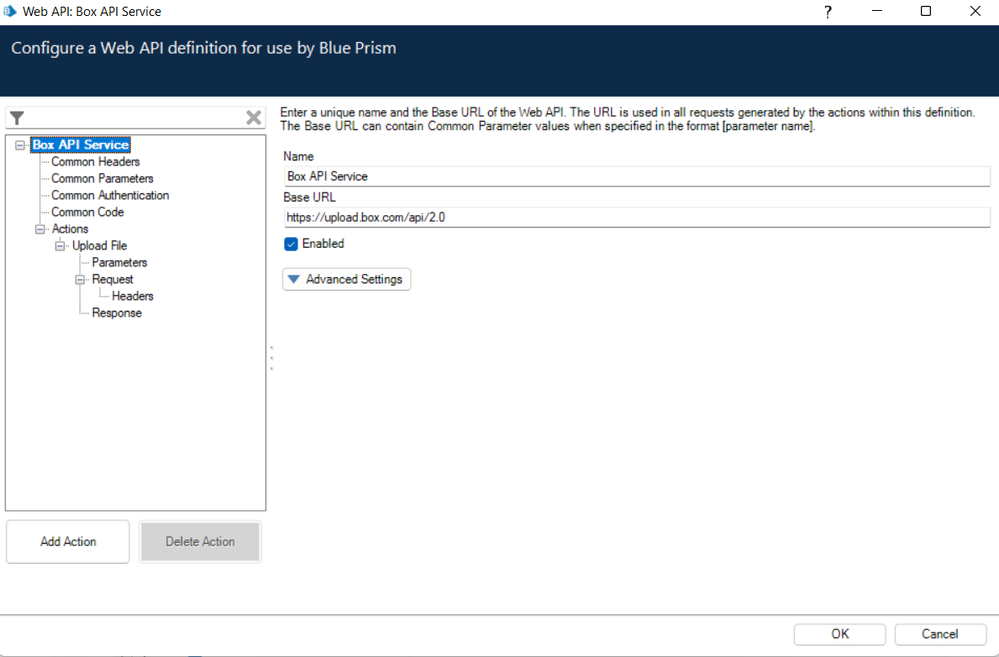This screenshot has width=999, height=657.
Task: Click the panel splitter handle
Action: 271,358
